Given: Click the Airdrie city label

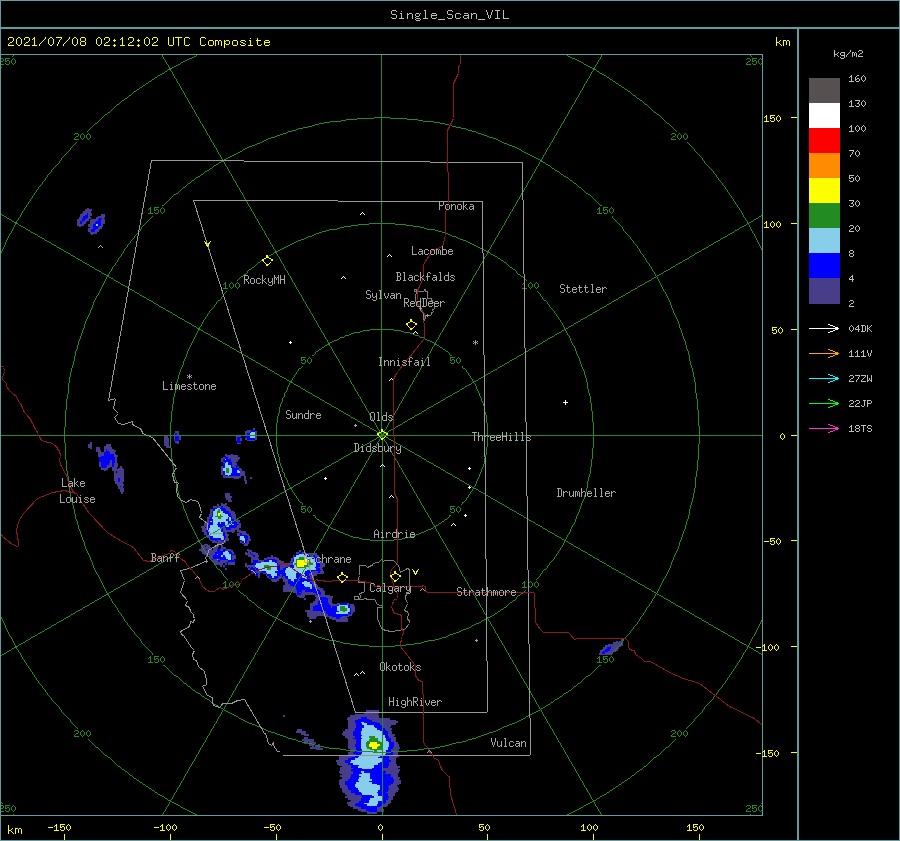Looking at the screenshot, I should click(x=394, y=534).
